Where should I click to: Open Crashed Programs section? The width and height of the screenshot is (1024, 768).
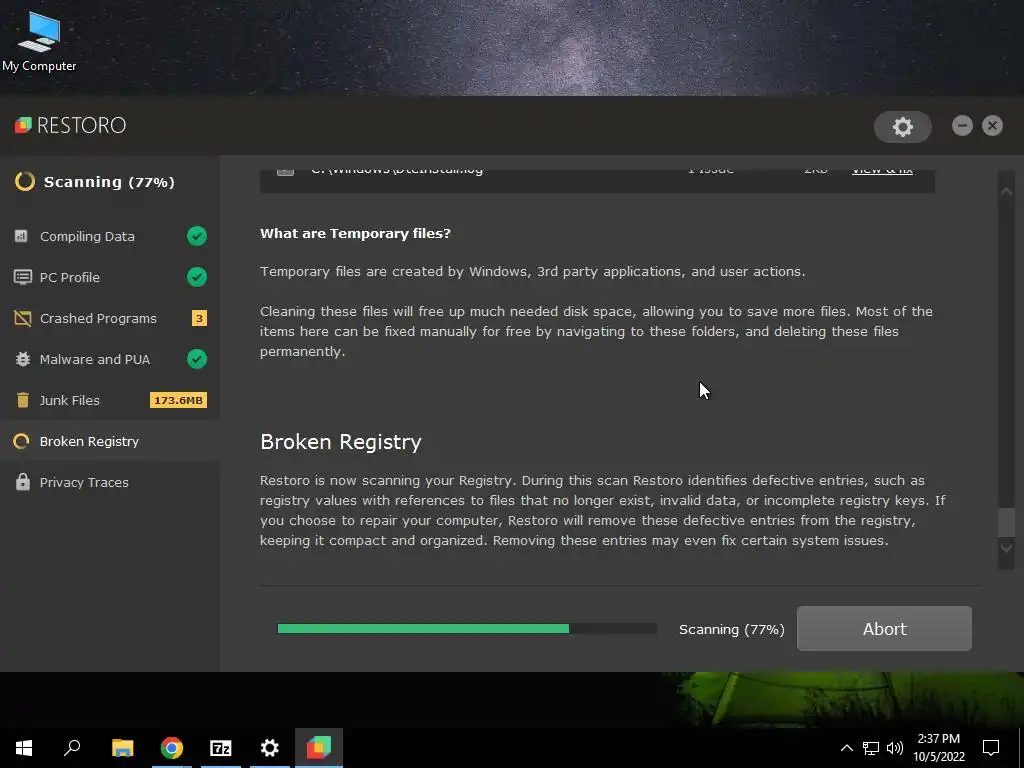tap(110, 318)
